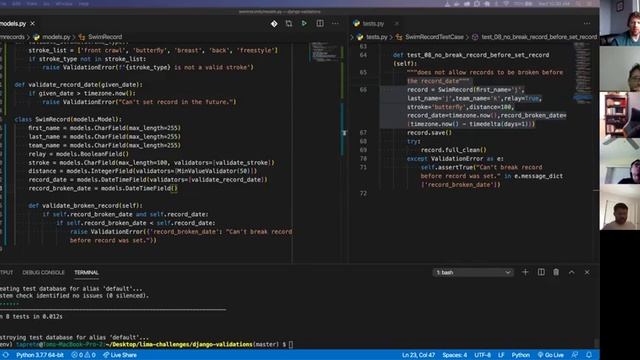Viewport: 640px width, 360px height.
Task: Split the models.py editor to the right
Action: tap(320, 24)
